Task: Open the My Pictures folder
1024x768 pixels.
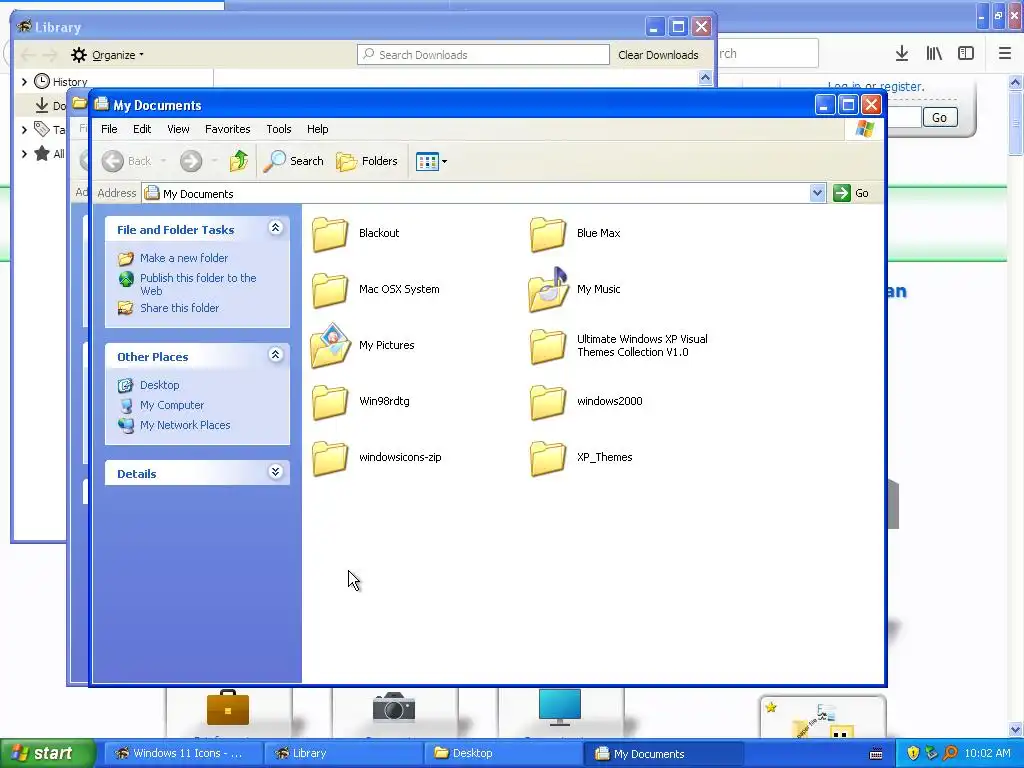Action: click(x=362, y=345)
